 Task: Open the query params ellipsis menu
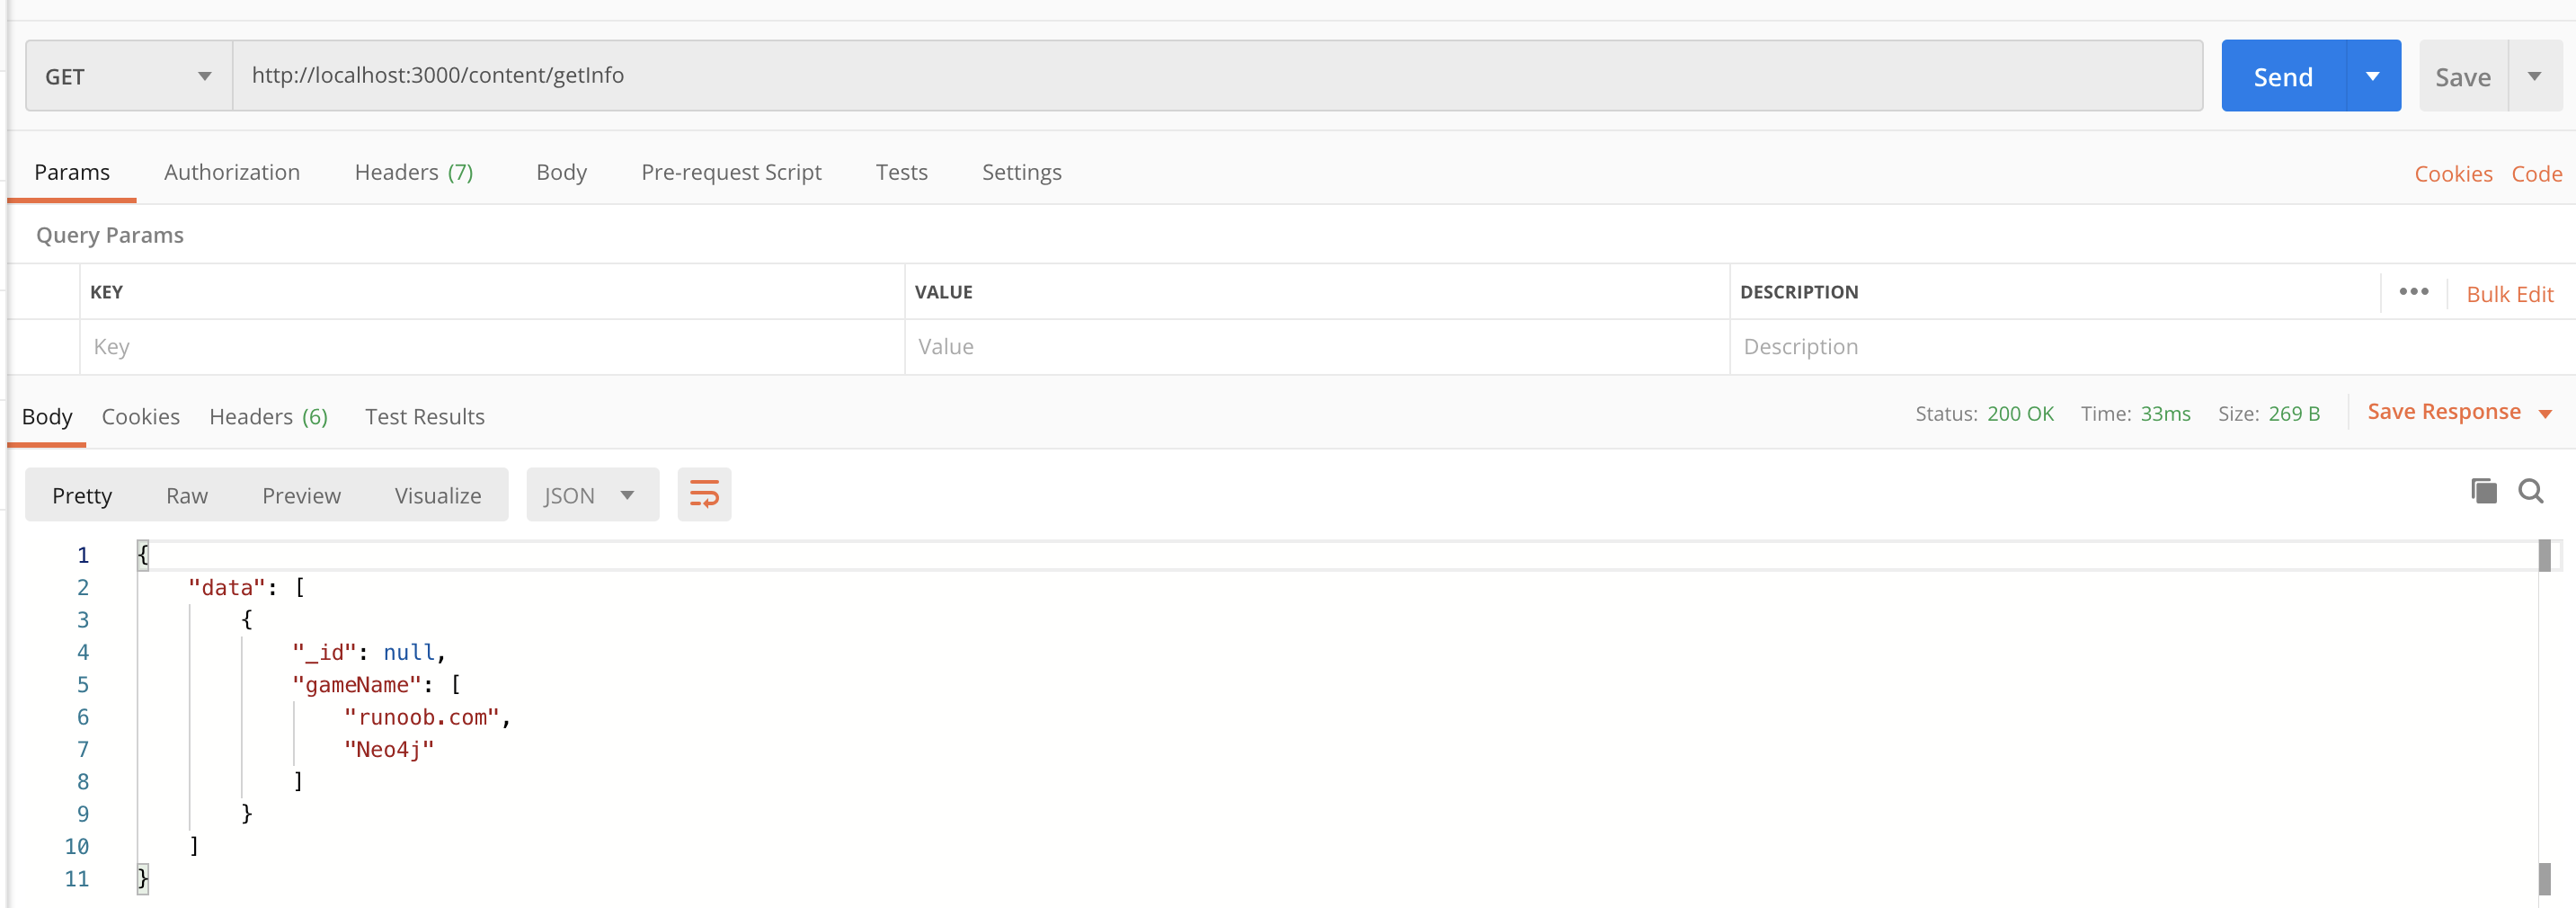pos(2414,292)
